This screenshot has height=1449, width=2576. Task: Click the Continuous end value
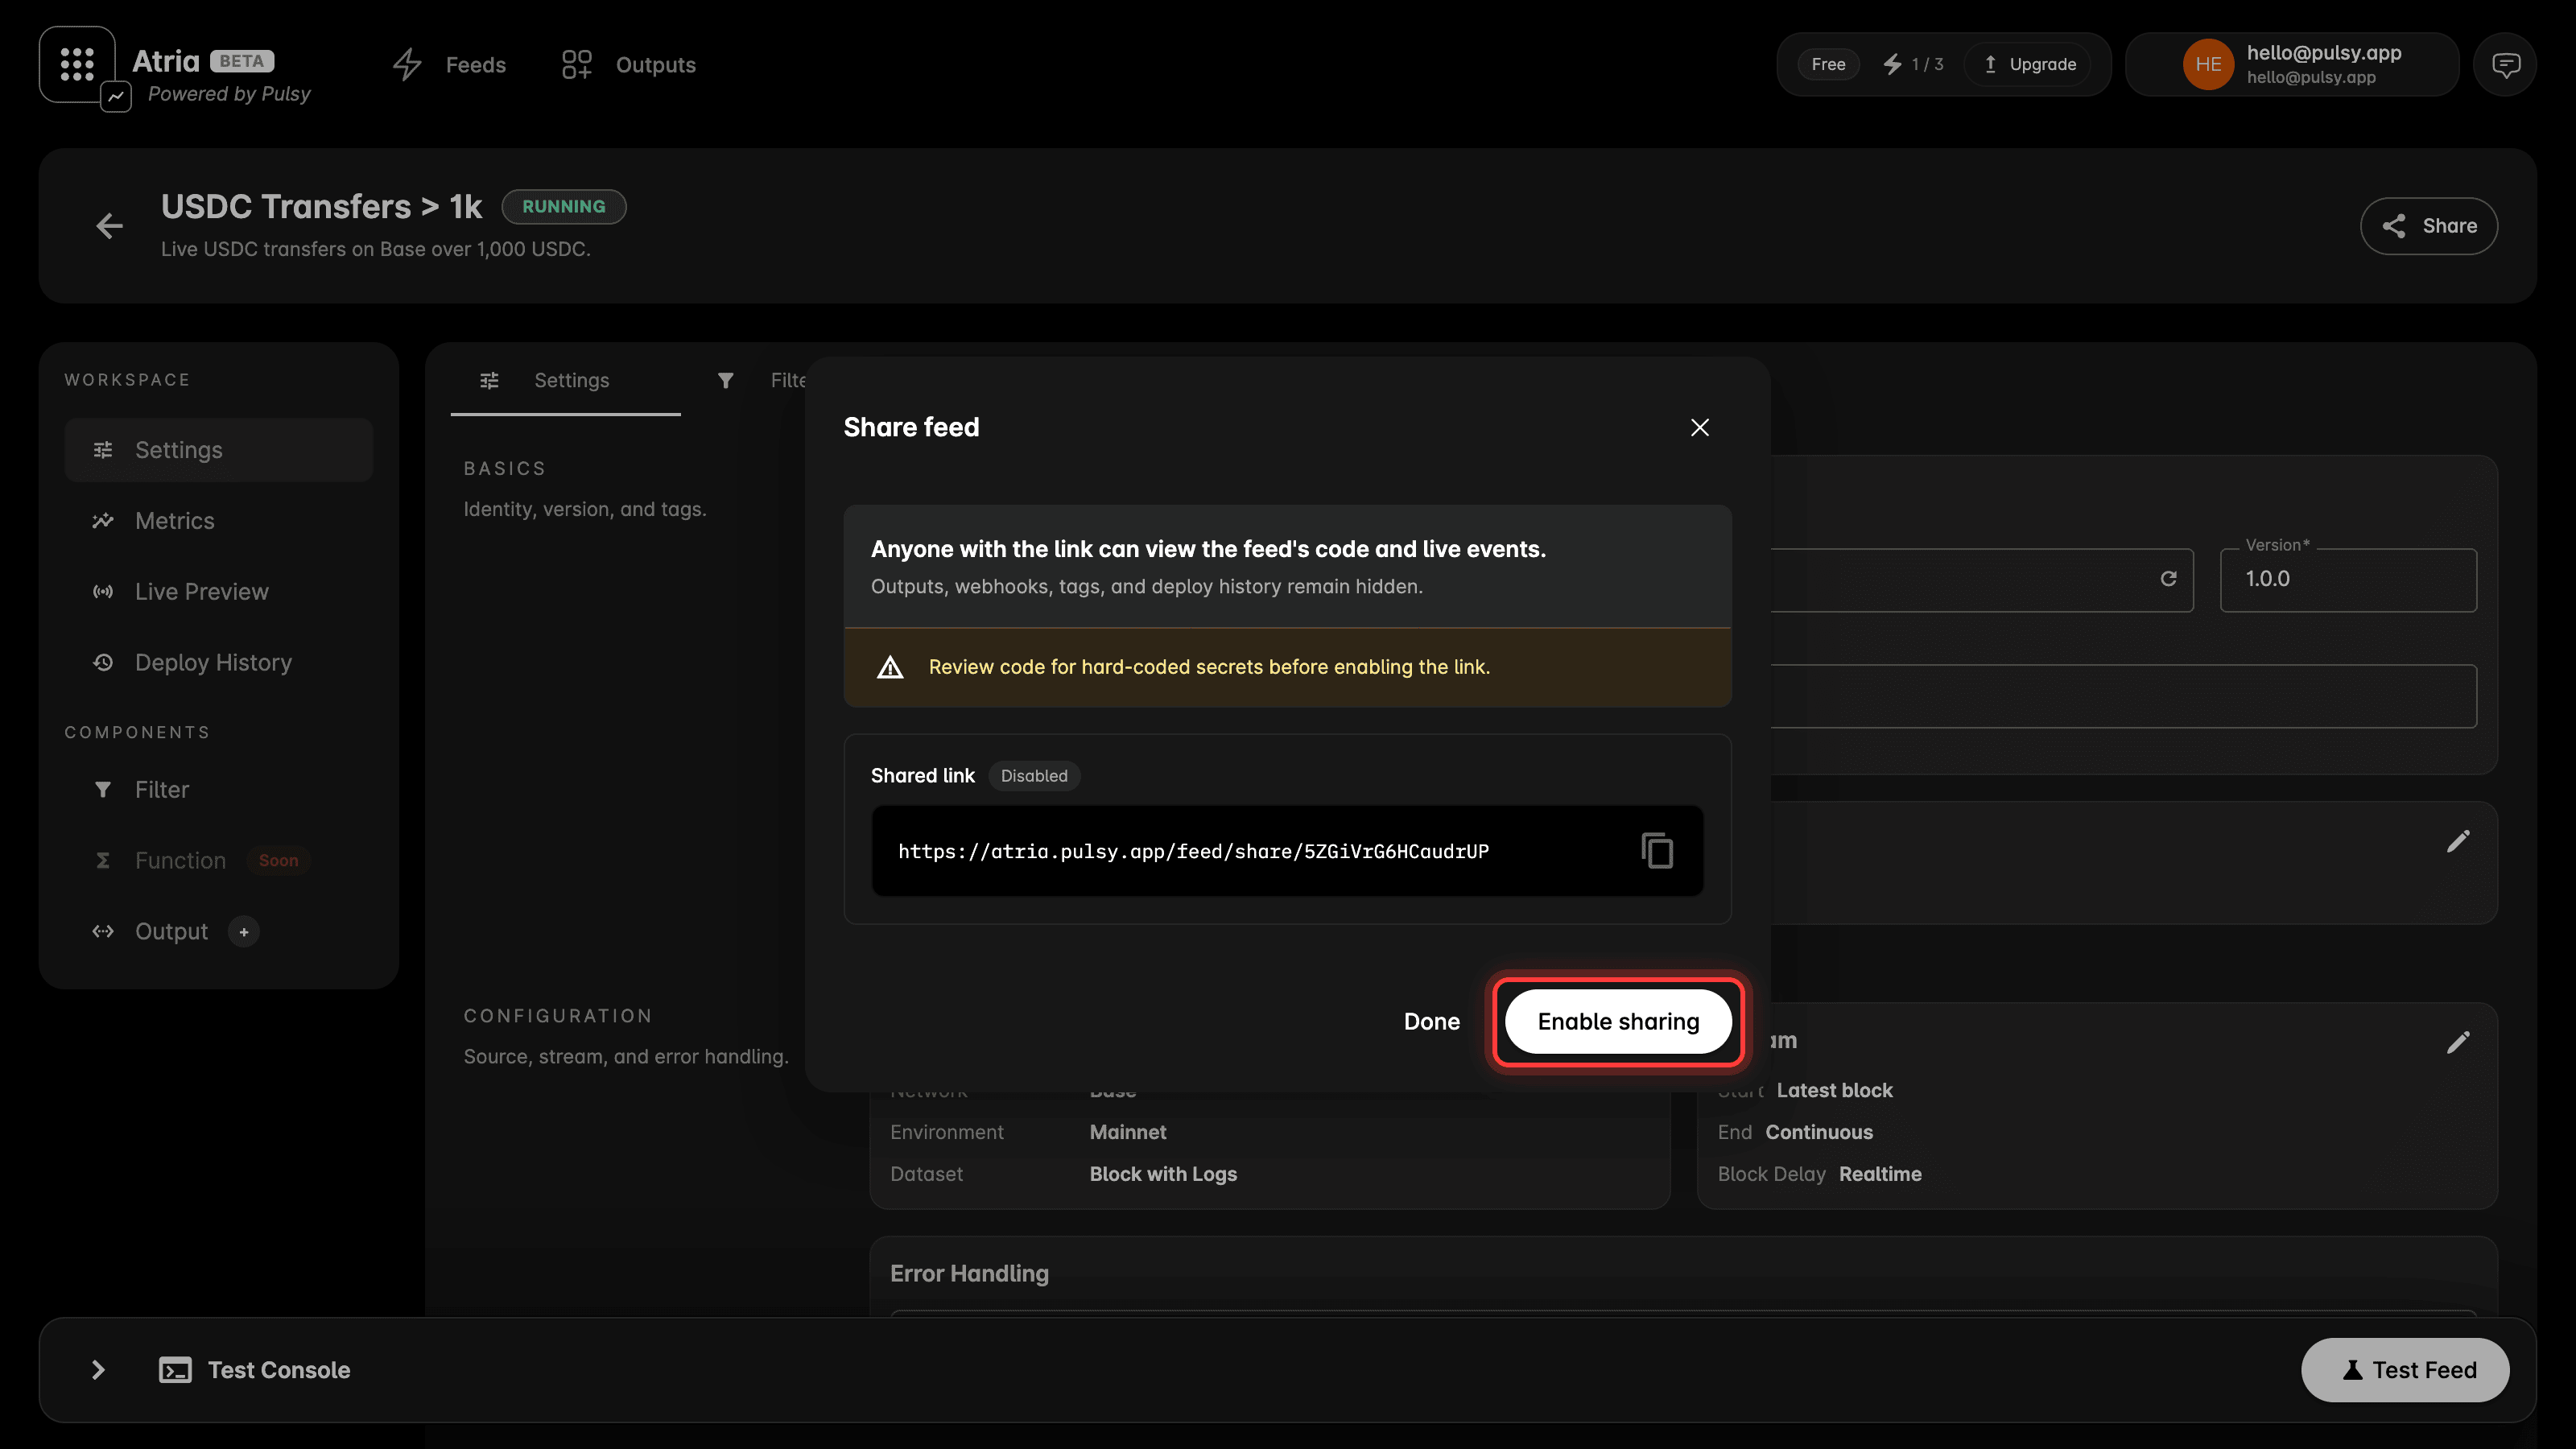point(1819,1132)
